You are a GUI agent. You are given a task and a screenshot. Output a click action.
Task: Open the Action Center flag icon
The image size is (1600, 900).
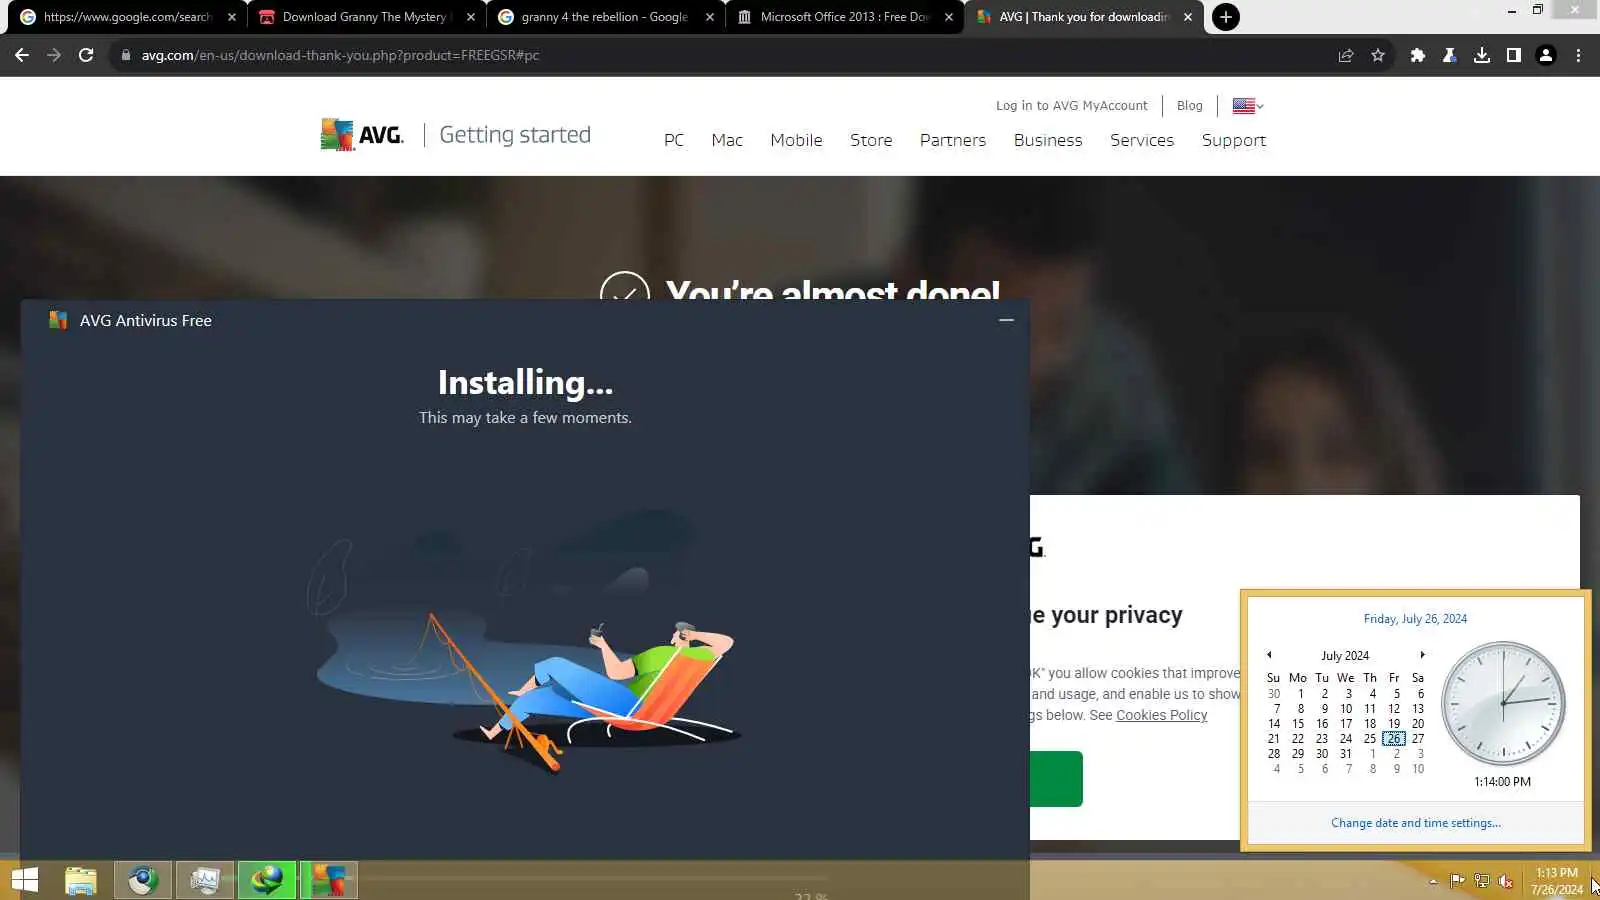(1457, 881)
